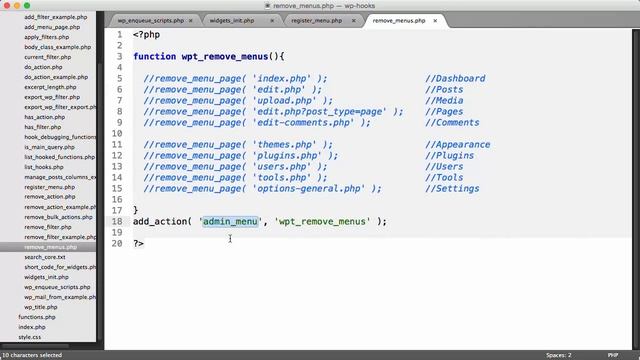Screen dimensions: 640x360
Task: Switch to the wp_enqueue_scripts.php tab
Action: point(151,20)
